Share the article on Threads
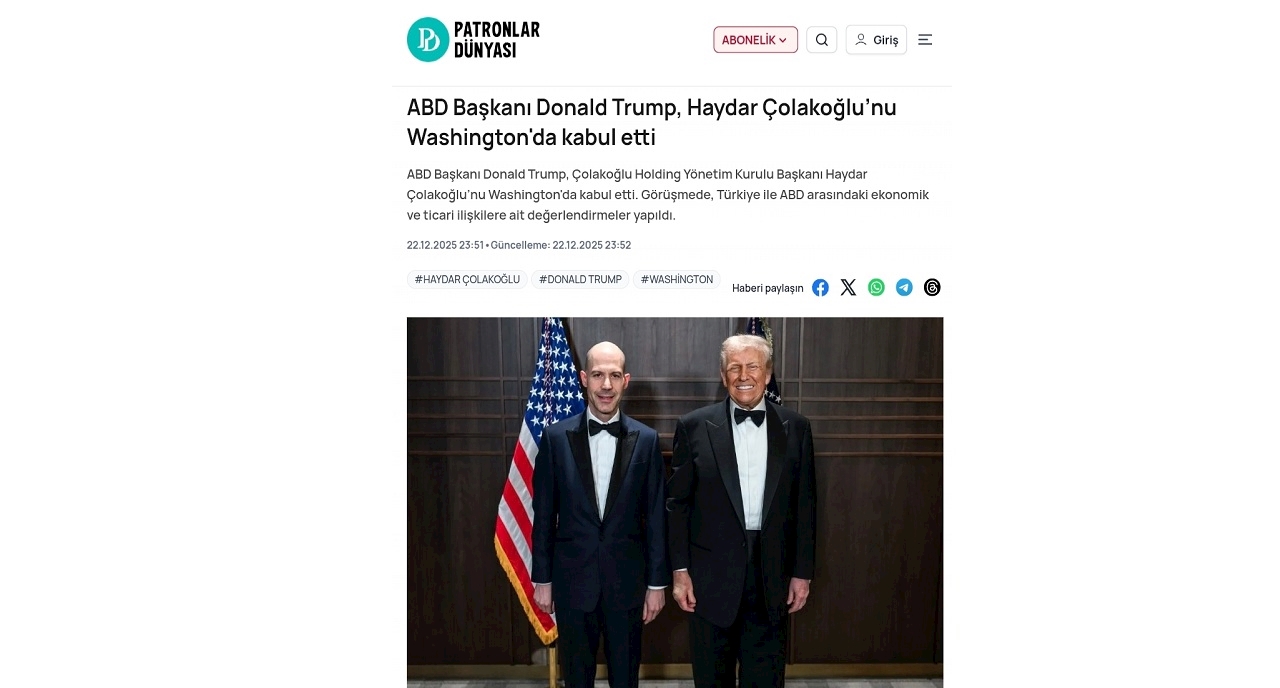This screenshot has width=1280, height=688. tap(932, 288)
